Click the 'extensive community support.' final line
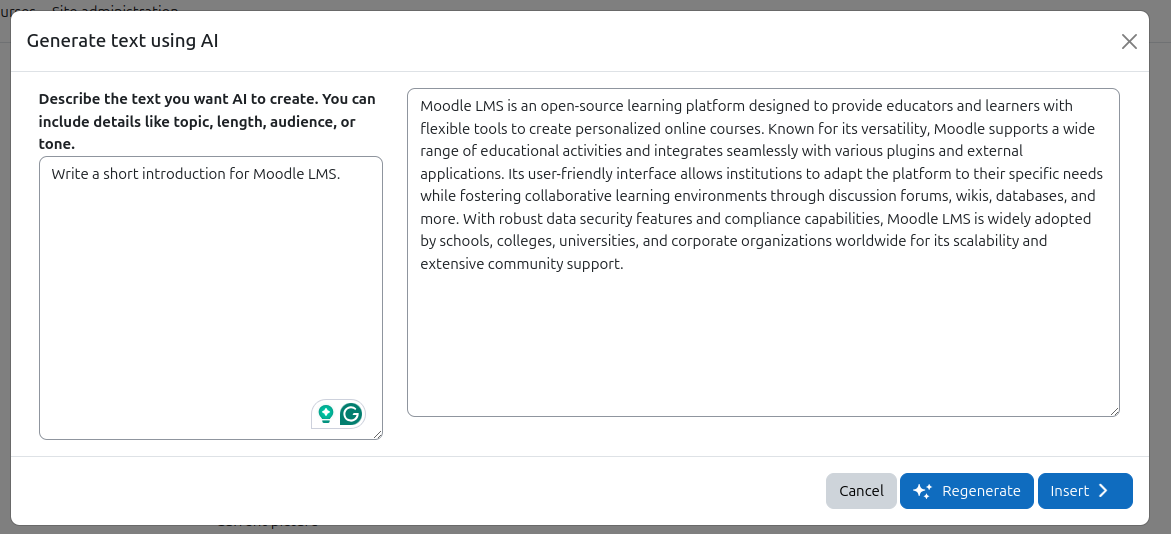The image size is (1171, 534). [521, 264]
